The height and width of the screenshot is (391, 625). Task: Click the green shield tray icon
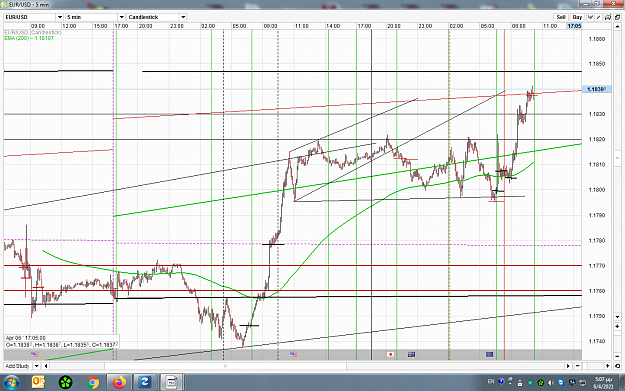530,383
